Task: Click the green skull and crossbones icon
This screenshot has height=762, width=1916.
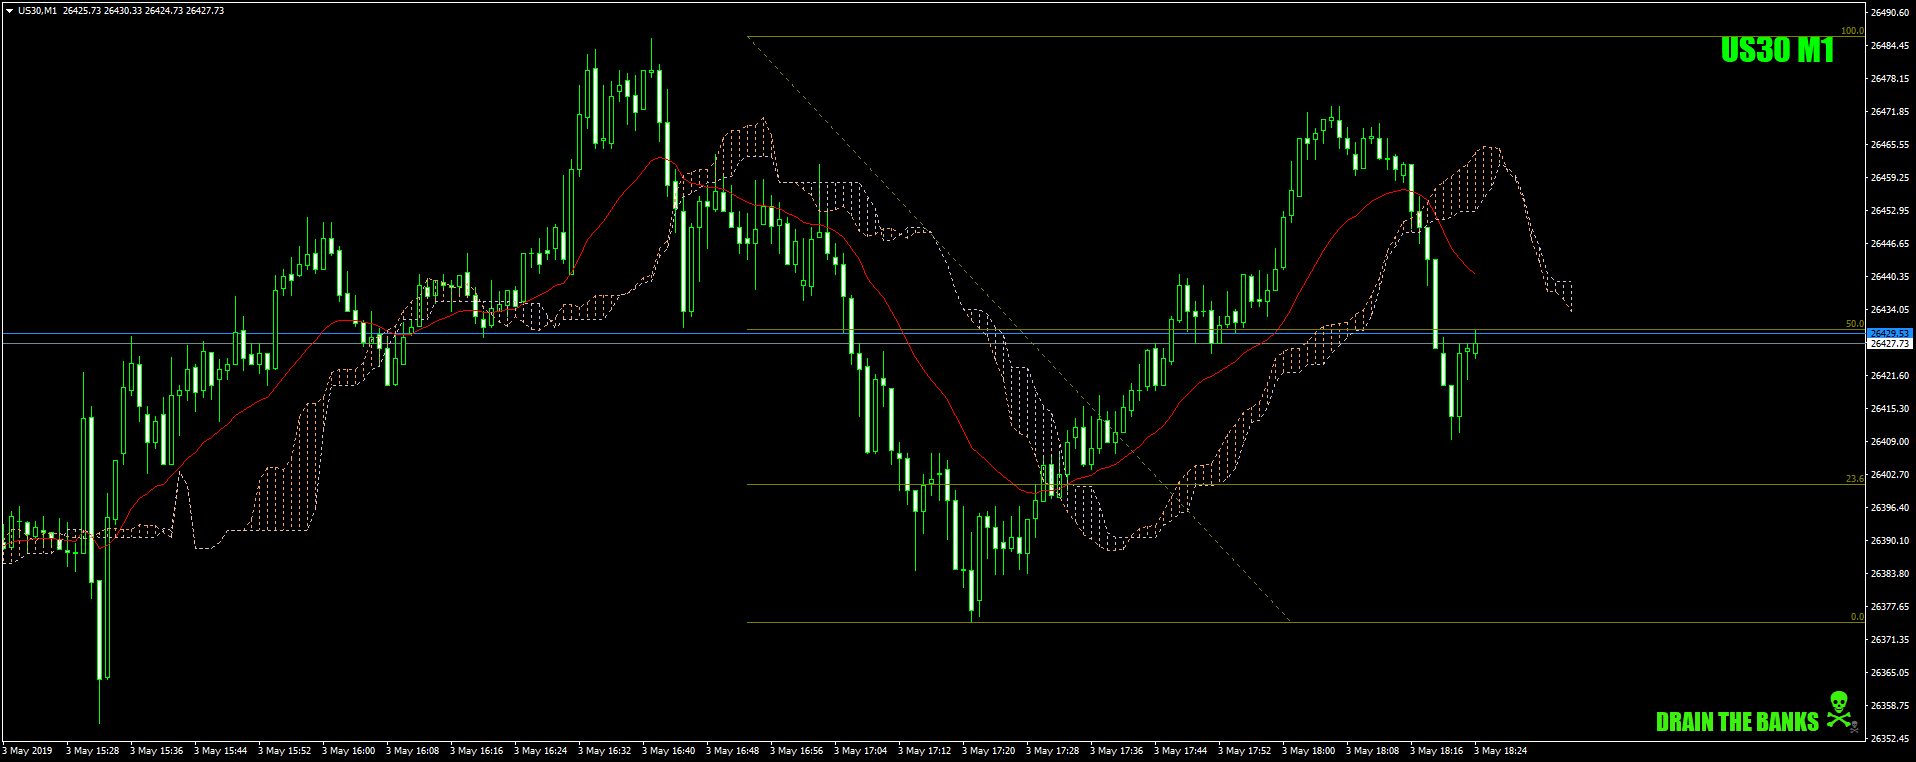Action: (x=1840, y=709)
